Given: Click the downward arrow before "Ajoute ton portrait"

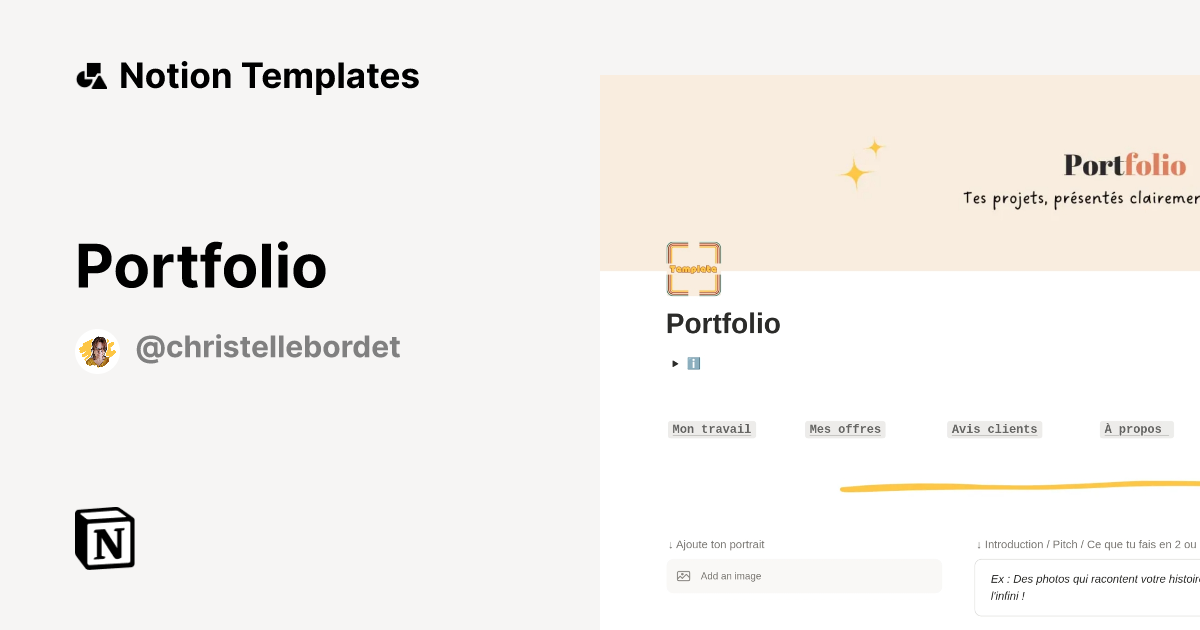Looking at the screenshot, I should [x=670, y=544].
